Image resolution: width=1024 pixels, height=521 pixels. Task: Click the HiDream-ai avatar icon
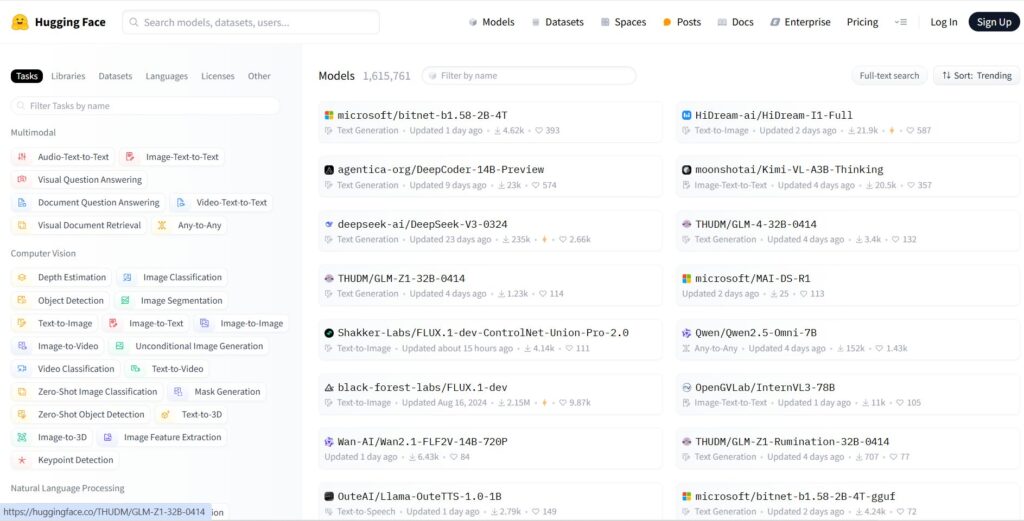686,116
